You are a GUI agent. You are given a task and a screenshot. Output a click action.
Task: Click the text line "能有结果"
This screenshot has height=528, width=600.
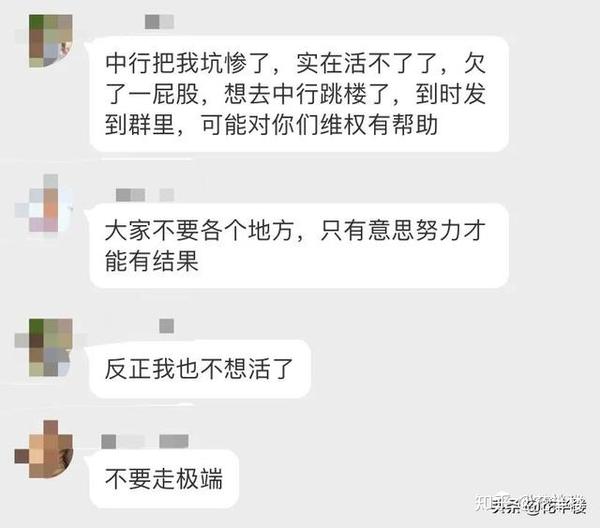pyautogui.click(x=152, y=261)
